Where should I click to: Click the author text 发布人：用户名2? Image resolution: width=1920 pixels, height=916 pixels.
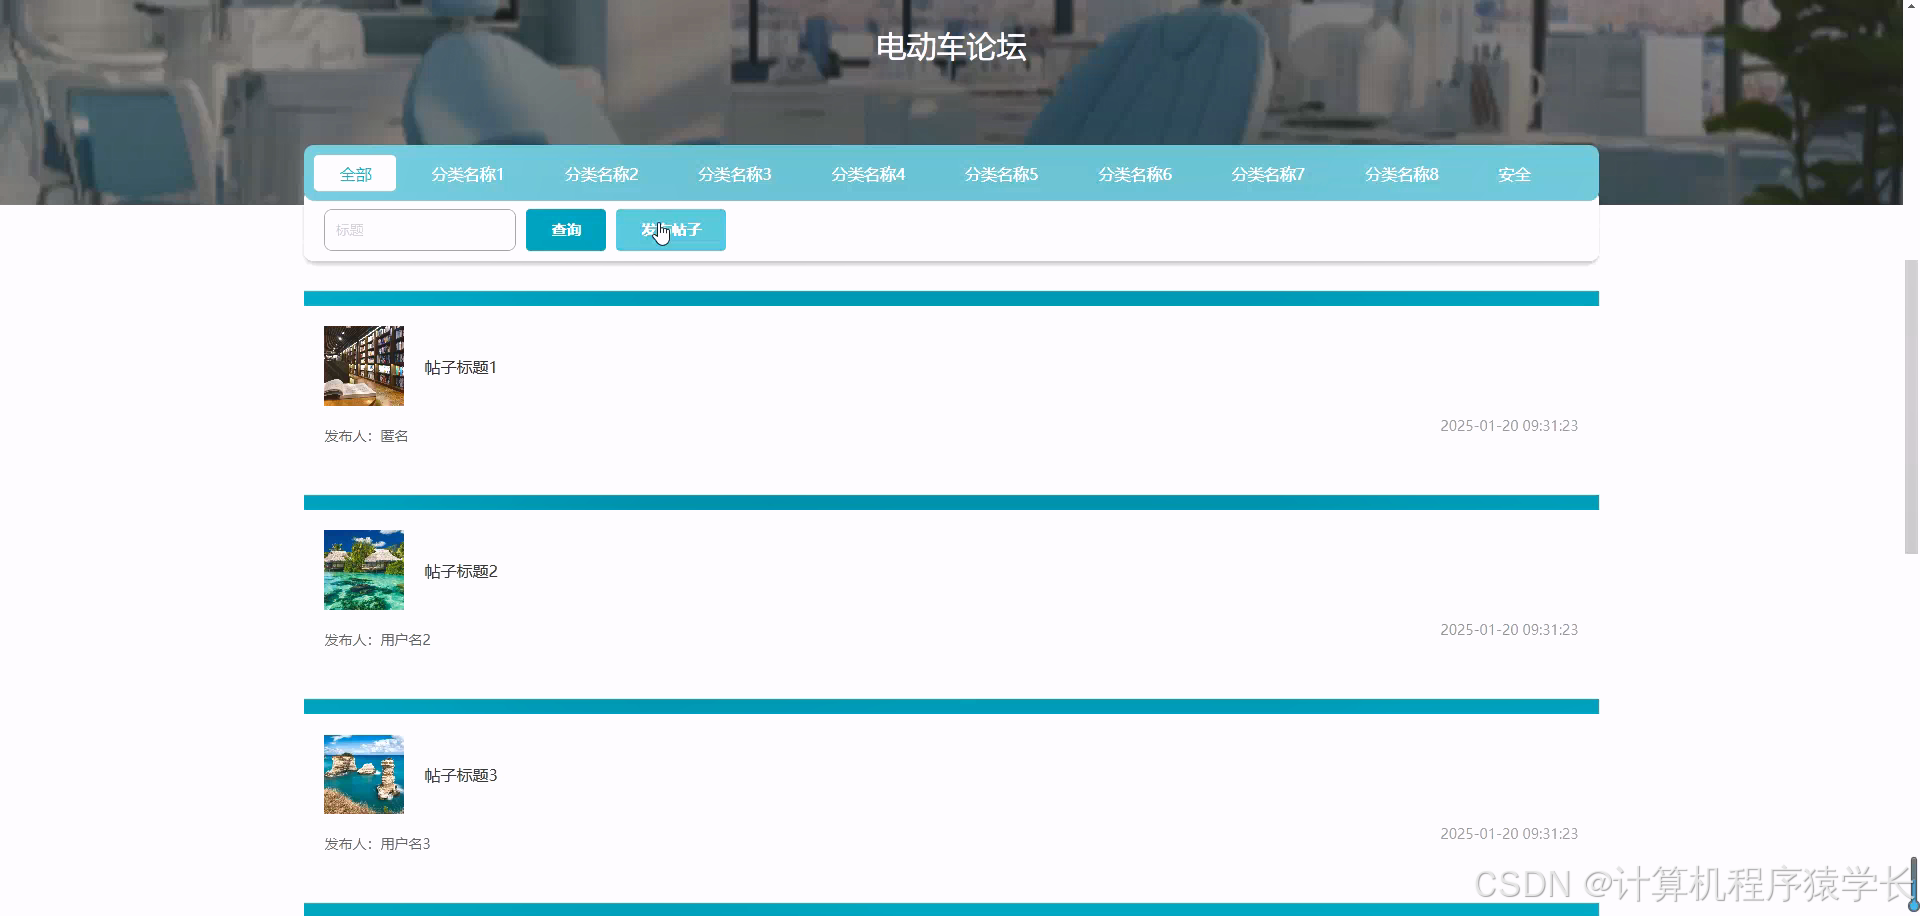377,640
